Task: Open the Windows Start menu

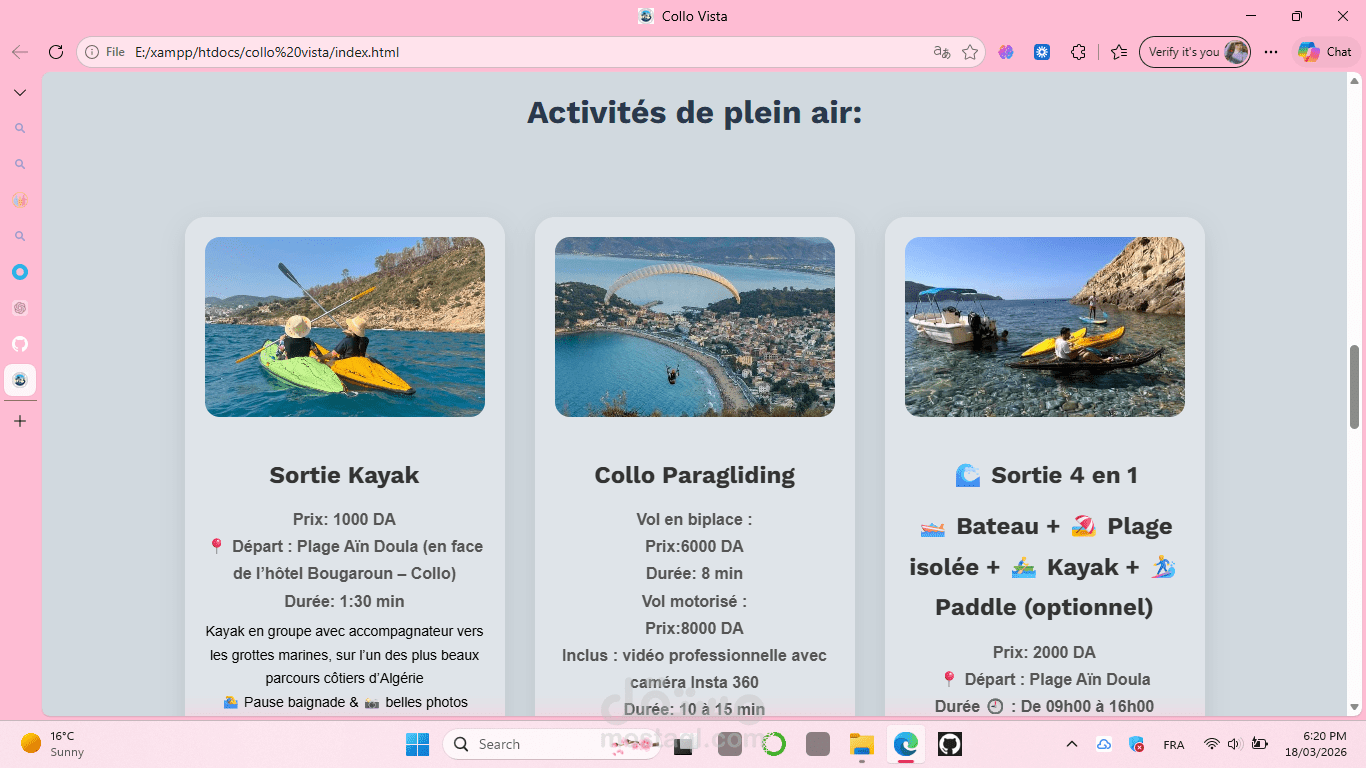Action: point(417,744)
